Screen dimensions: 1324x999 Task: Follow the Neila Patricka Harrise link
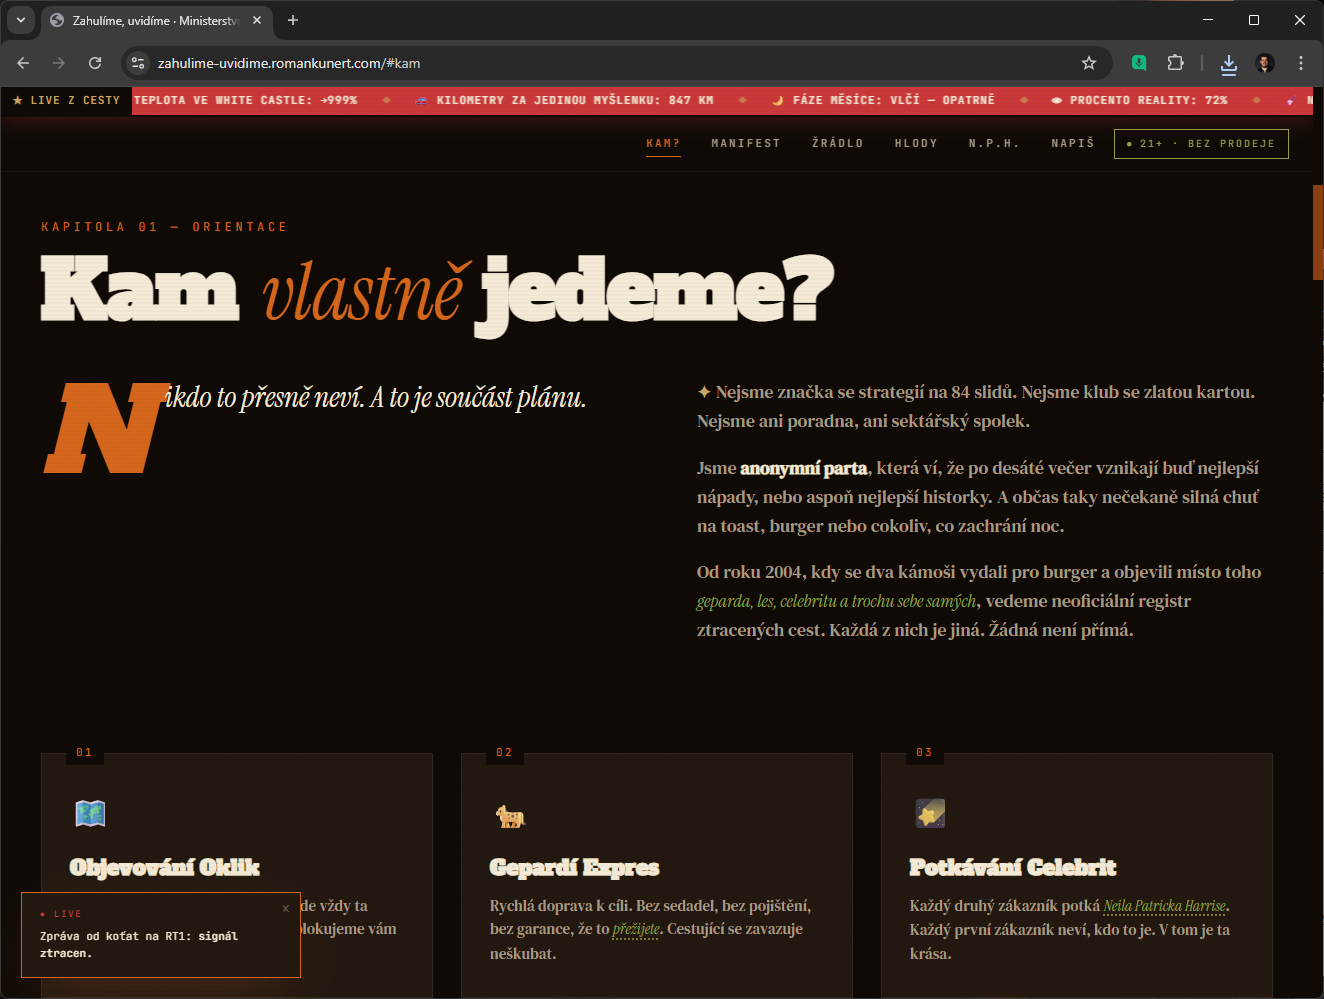(x=1164, y=907)
